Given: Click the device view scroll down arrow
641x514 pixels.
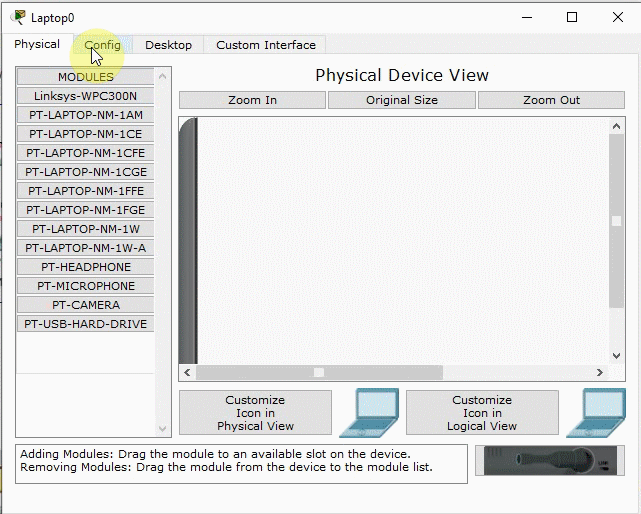Looking at the screenshot, I should pos(616,356).
